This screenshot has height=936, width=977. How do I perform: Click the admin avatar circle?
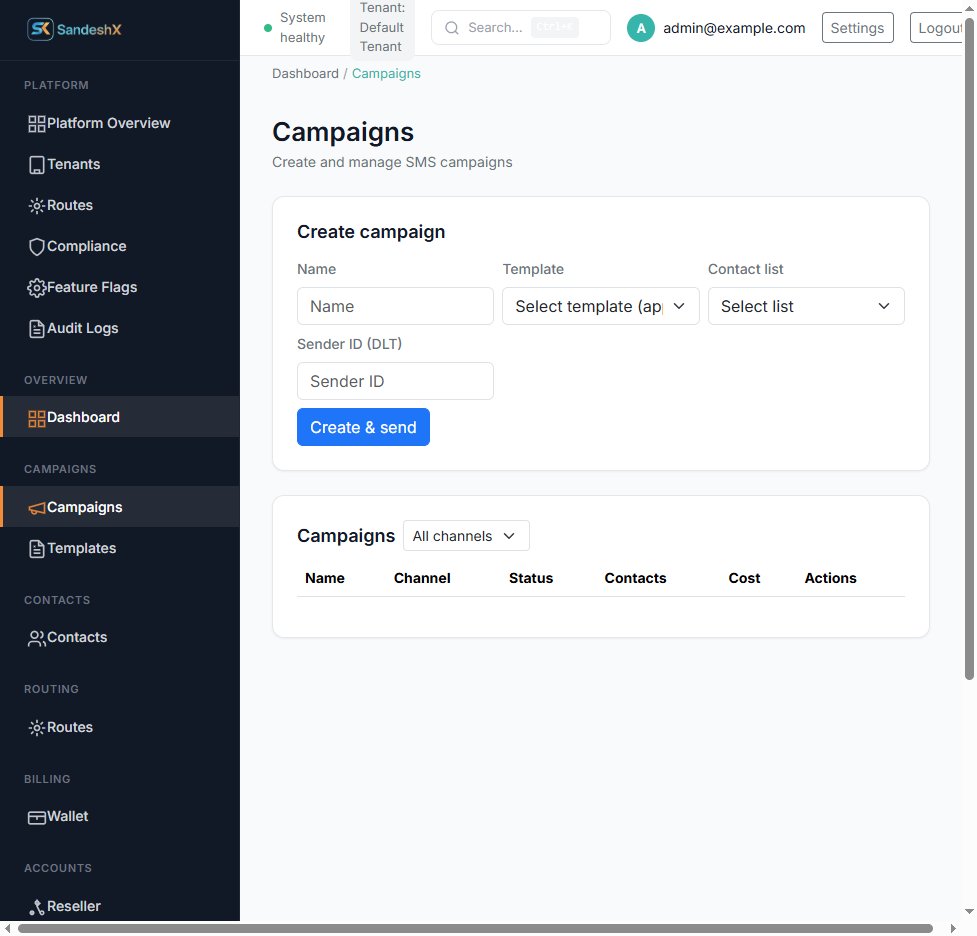tap(641, 28)
